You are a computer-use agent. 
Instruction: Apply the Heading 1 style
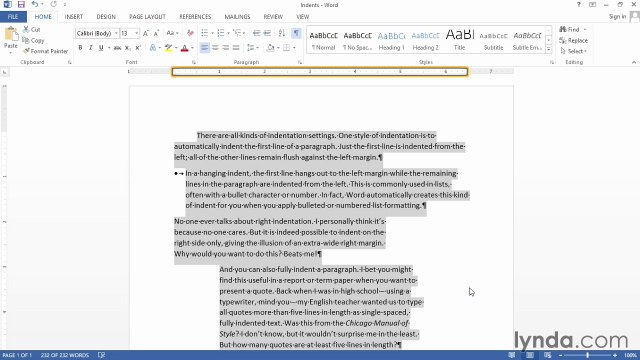(x=391, y=40)
